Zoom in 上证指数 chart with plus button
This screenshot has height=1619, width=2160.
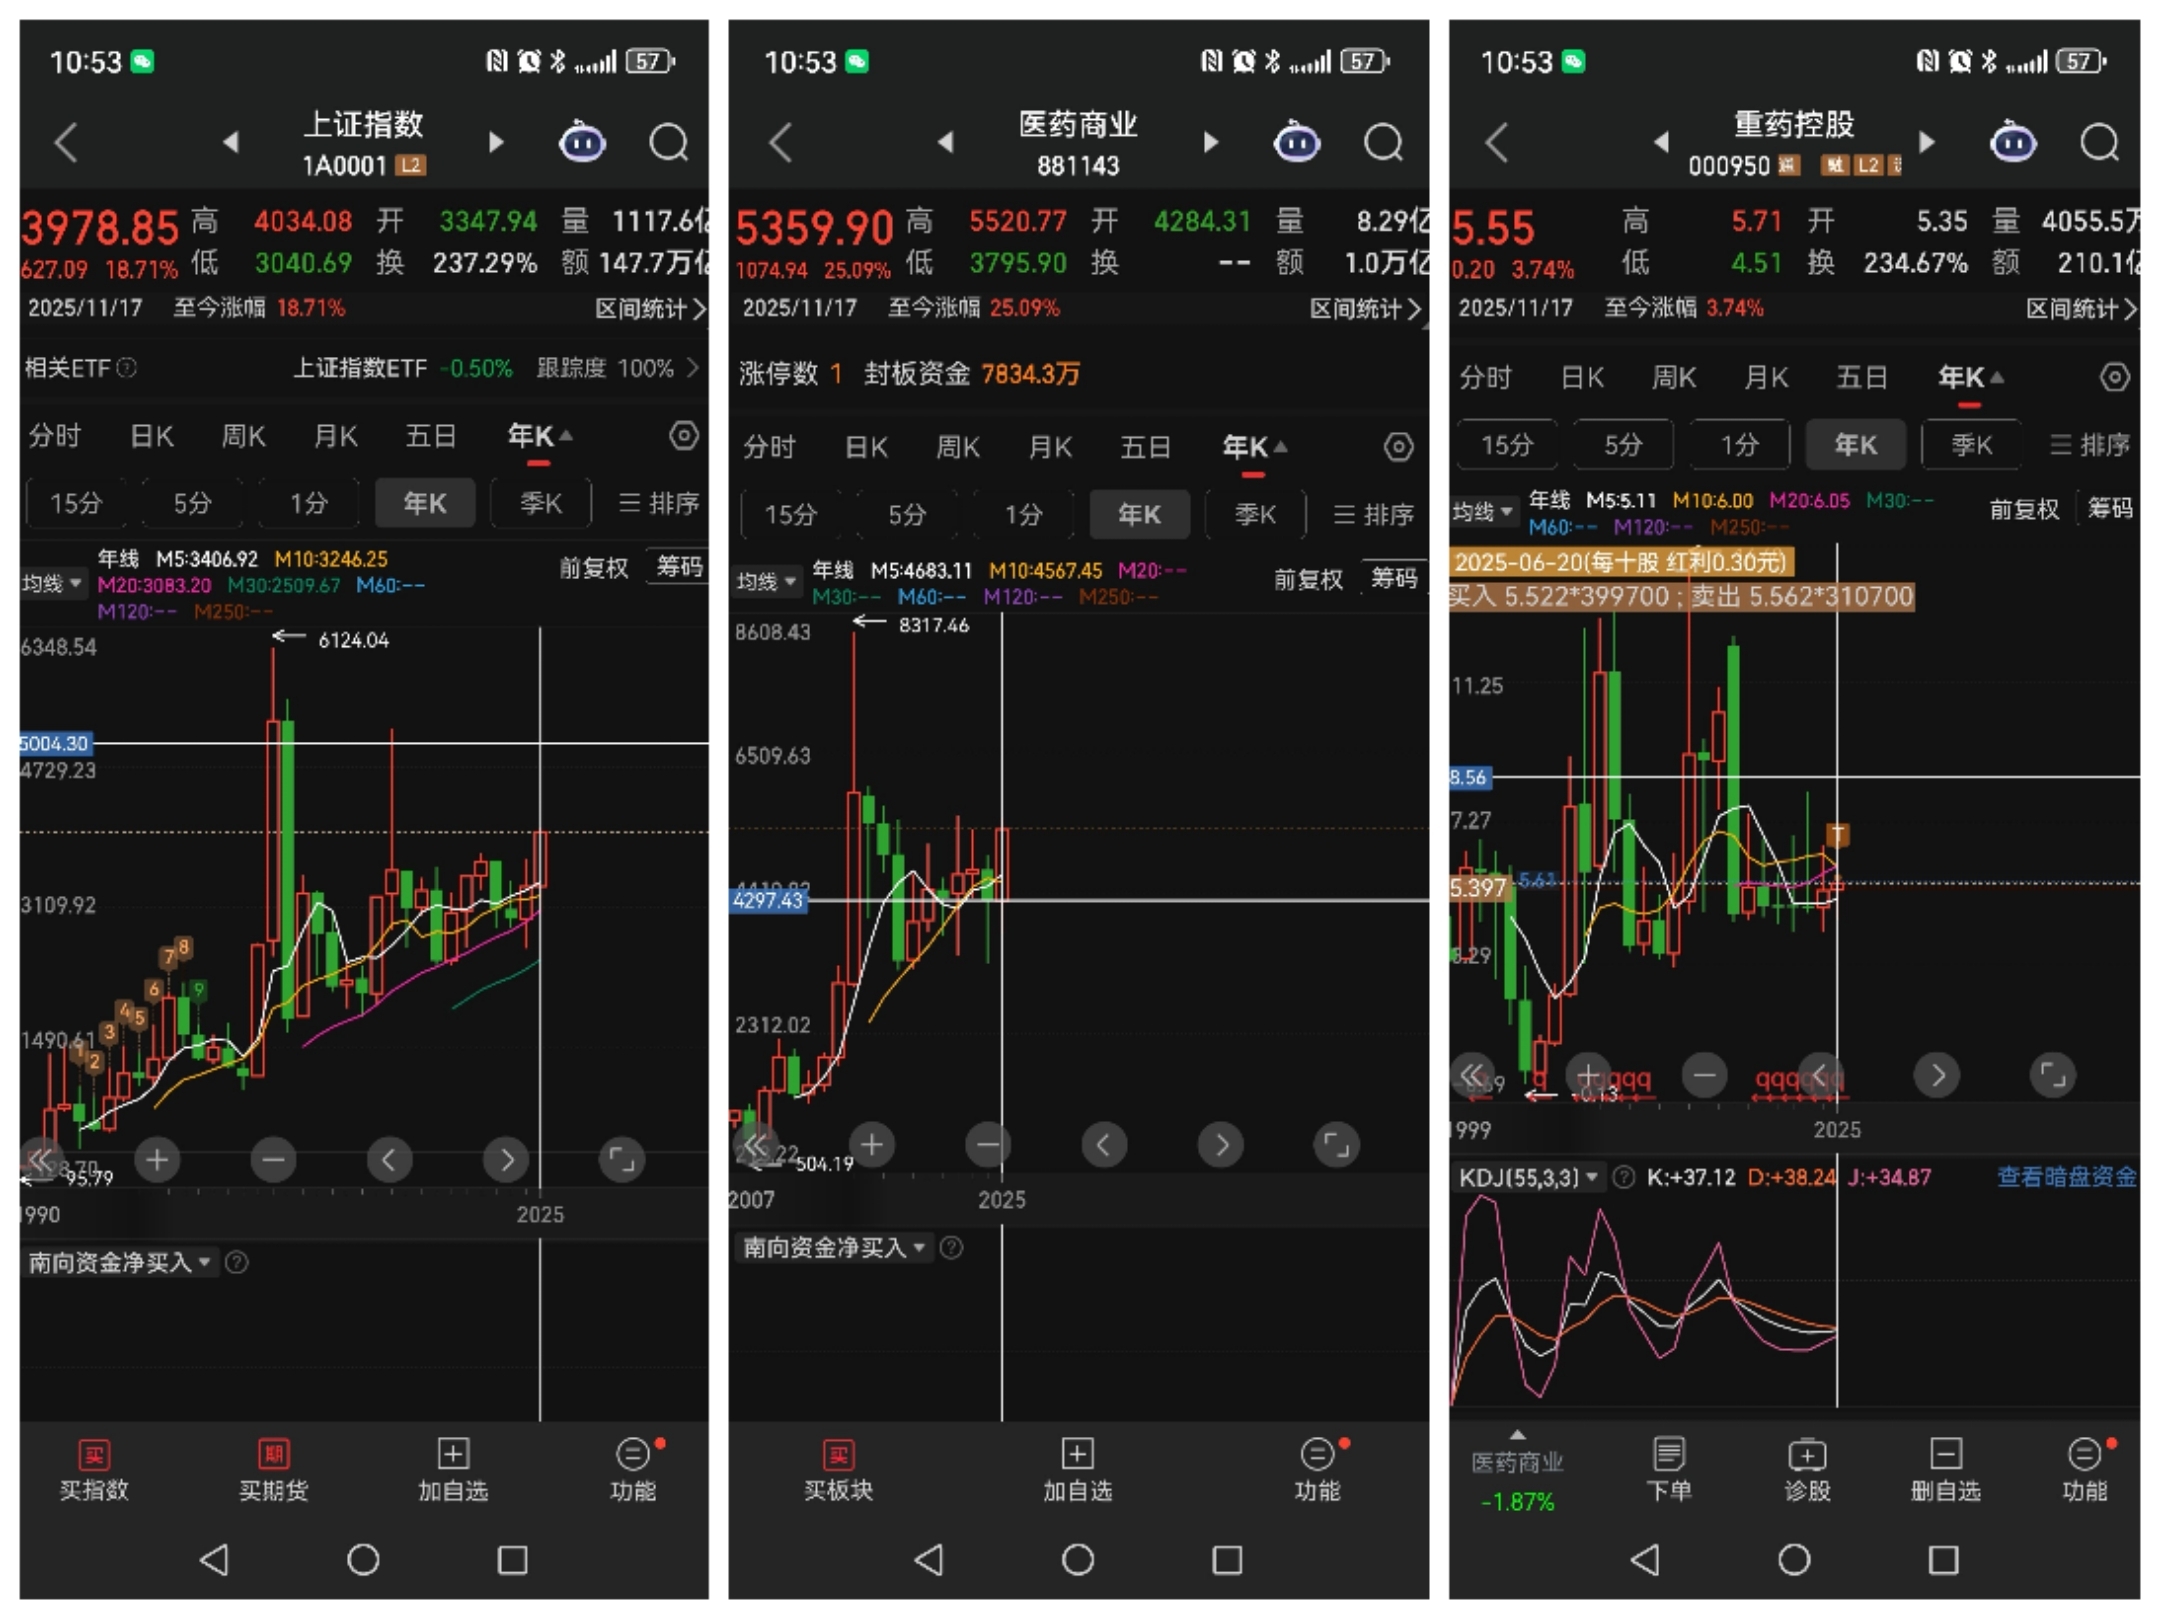click(x=157, y=1159)
